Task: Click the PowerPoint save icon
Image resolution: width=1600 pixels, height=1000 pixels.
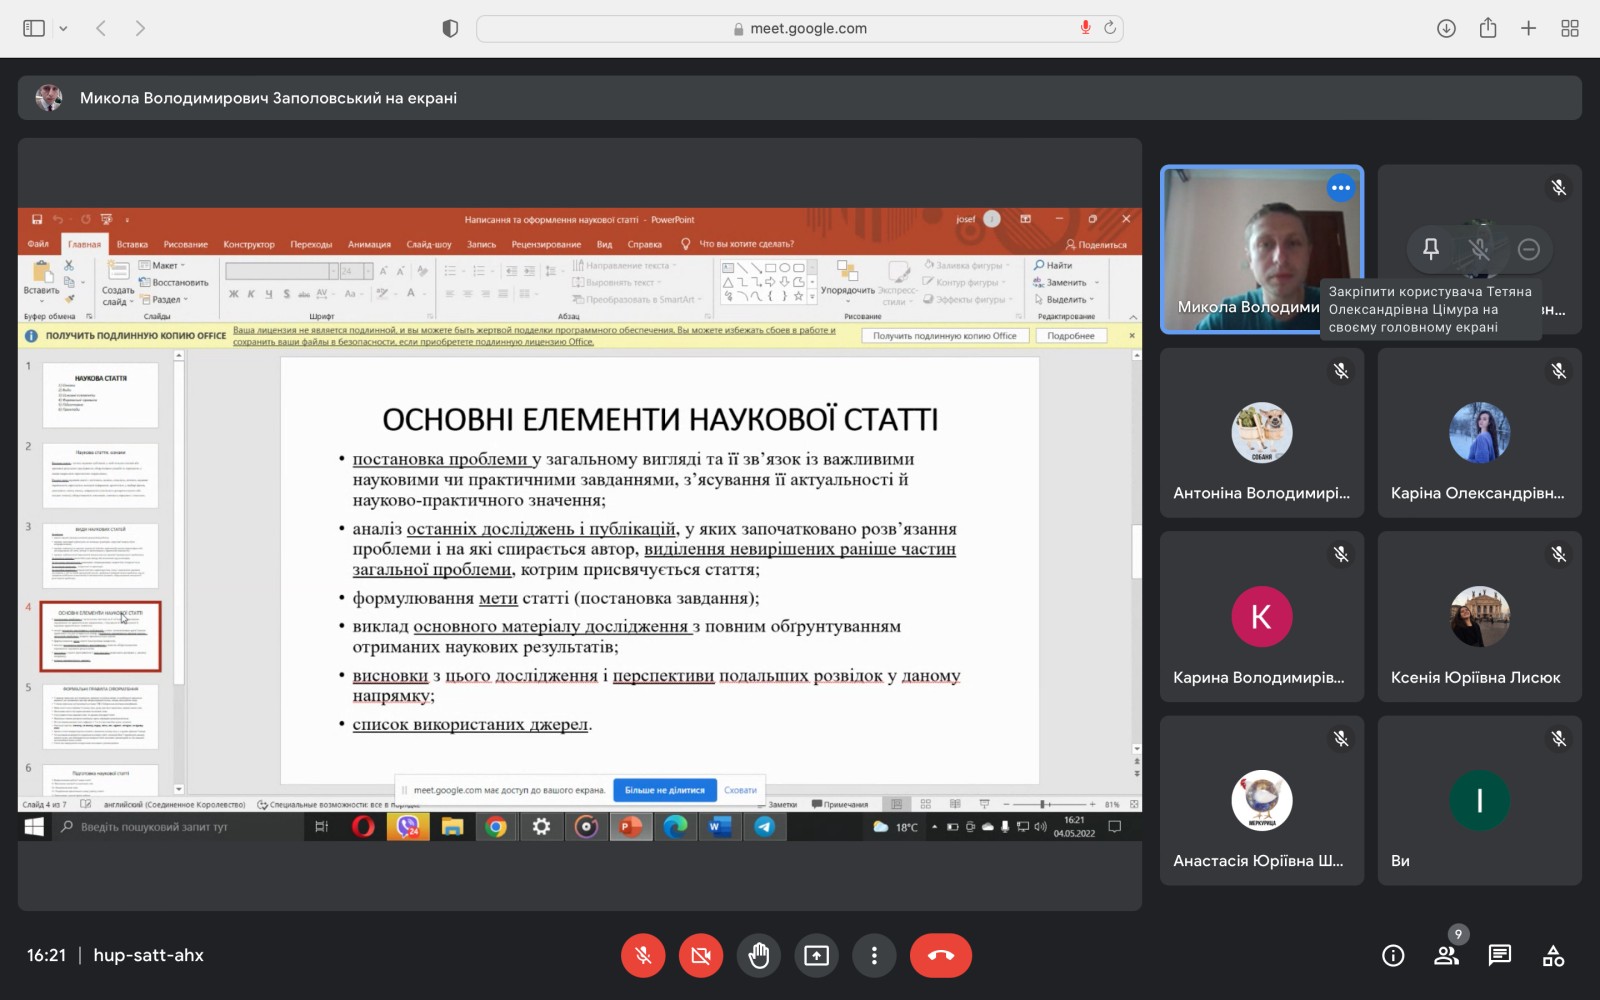Action: [37, 219]
